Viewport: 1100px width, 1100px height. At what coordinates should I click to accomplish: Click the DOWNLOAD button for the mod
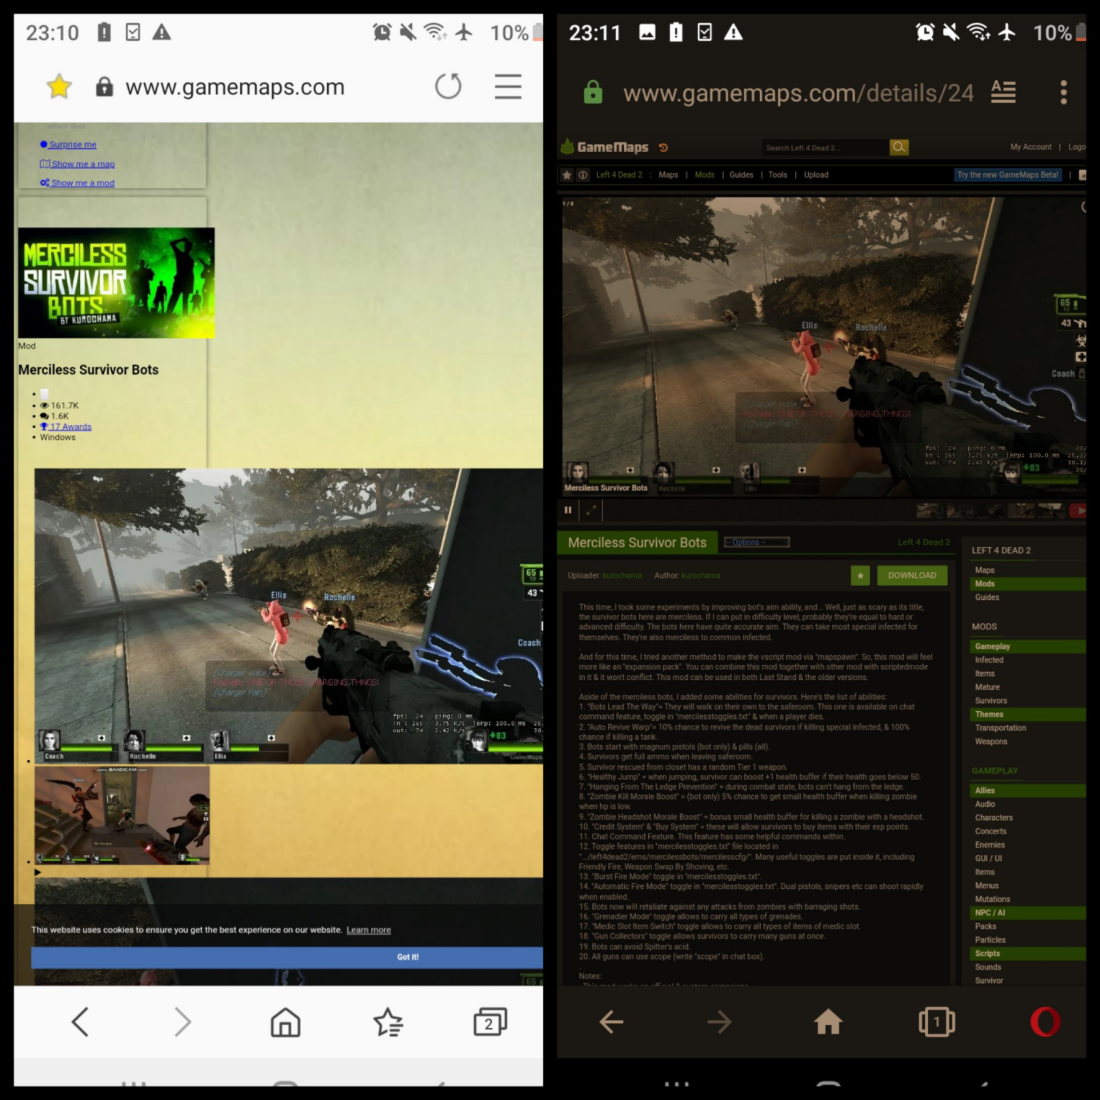(x=911, y=575)
